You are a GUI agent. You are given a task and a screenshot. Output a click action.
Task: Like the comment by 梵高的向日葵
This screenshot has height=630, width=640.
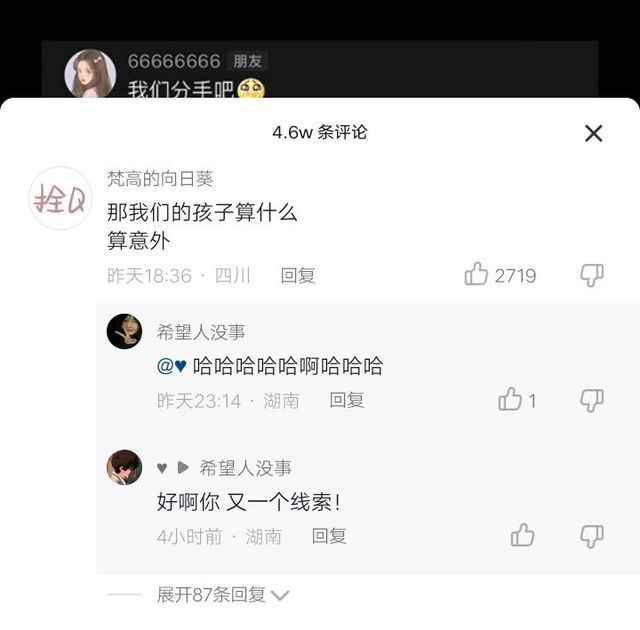point(477,275)
